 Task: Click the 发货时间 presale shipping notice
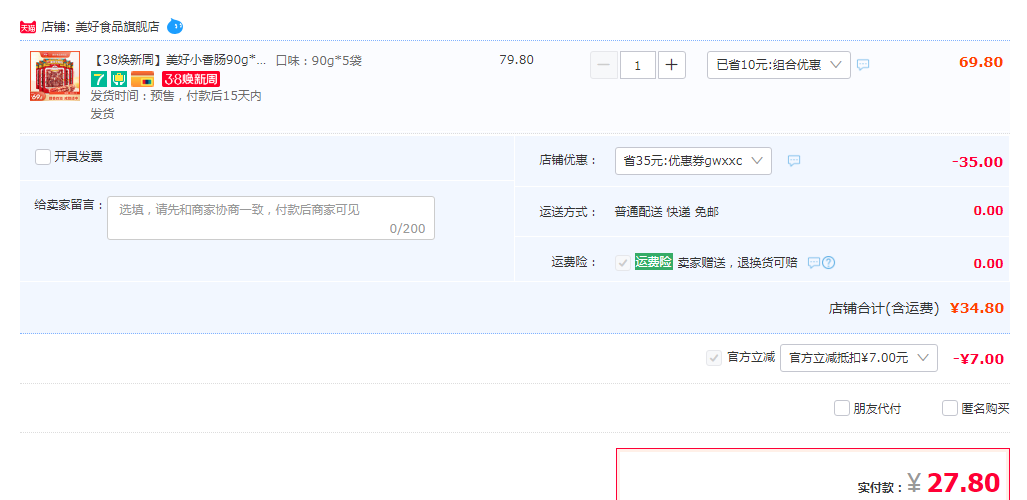(x=176, y=105)
